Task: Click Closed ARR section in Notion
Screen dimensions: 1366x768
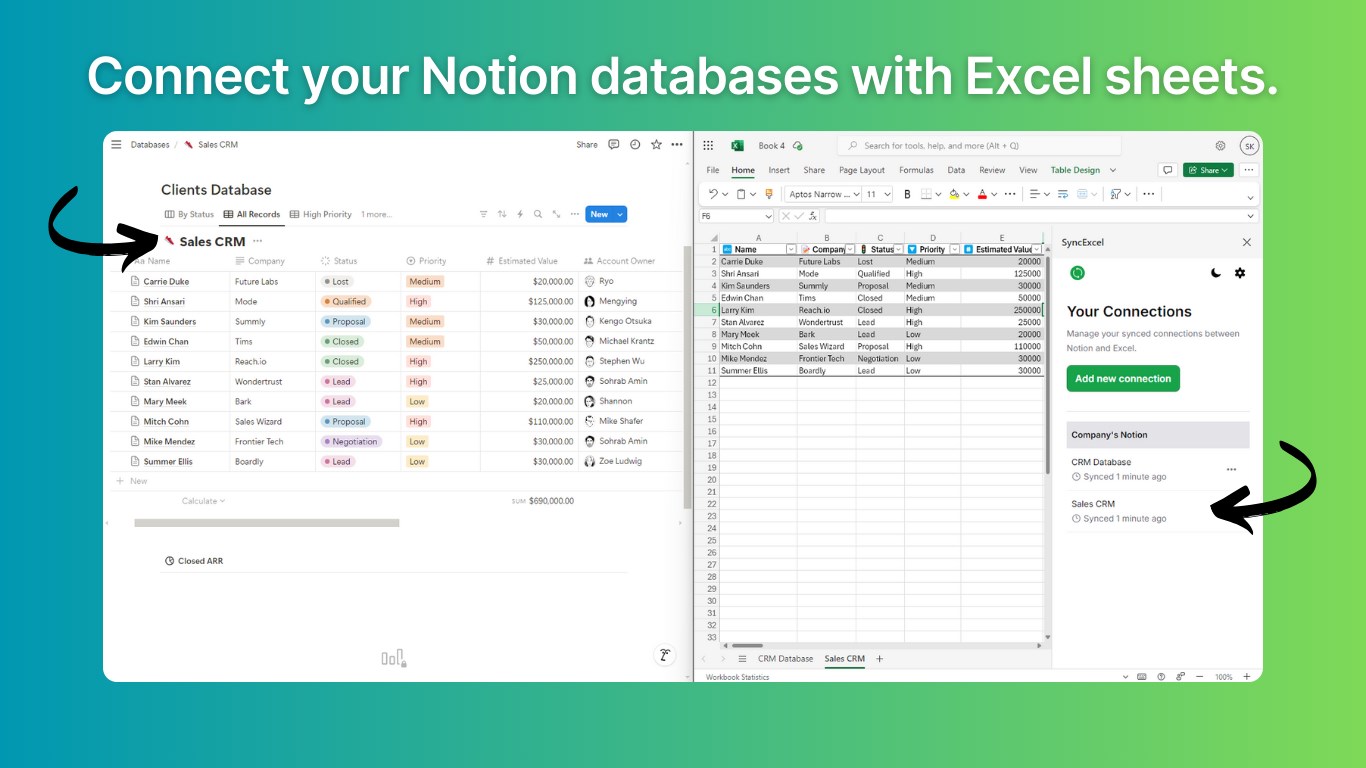Action: point(194,561)
